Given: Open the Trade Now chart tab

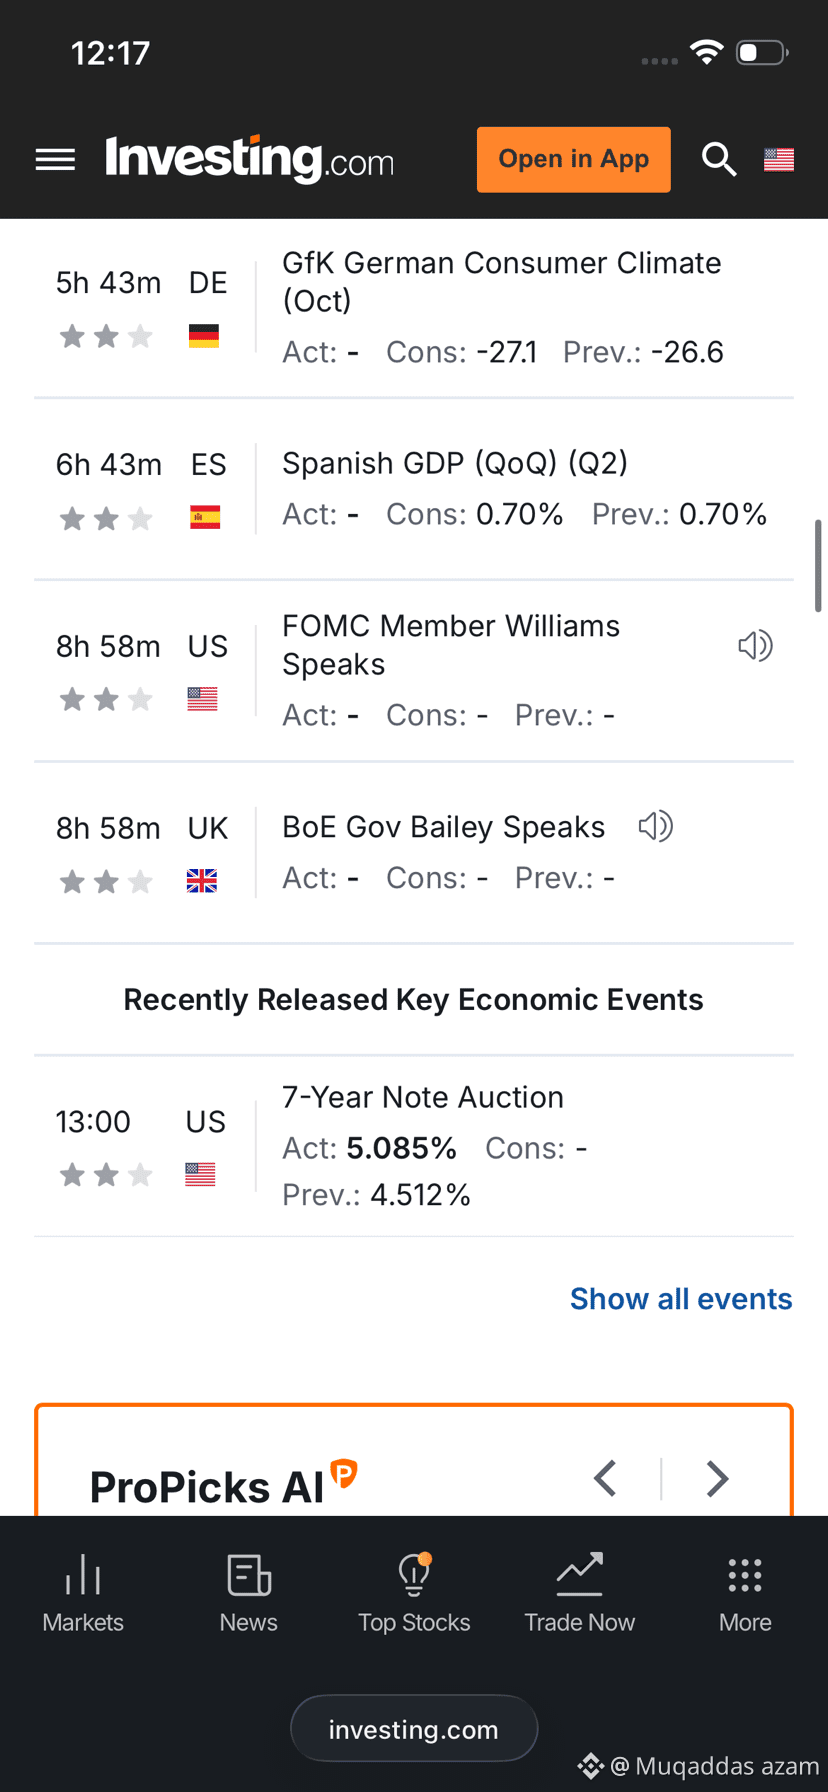Looking at the screenshot, I should [579, 1594].
